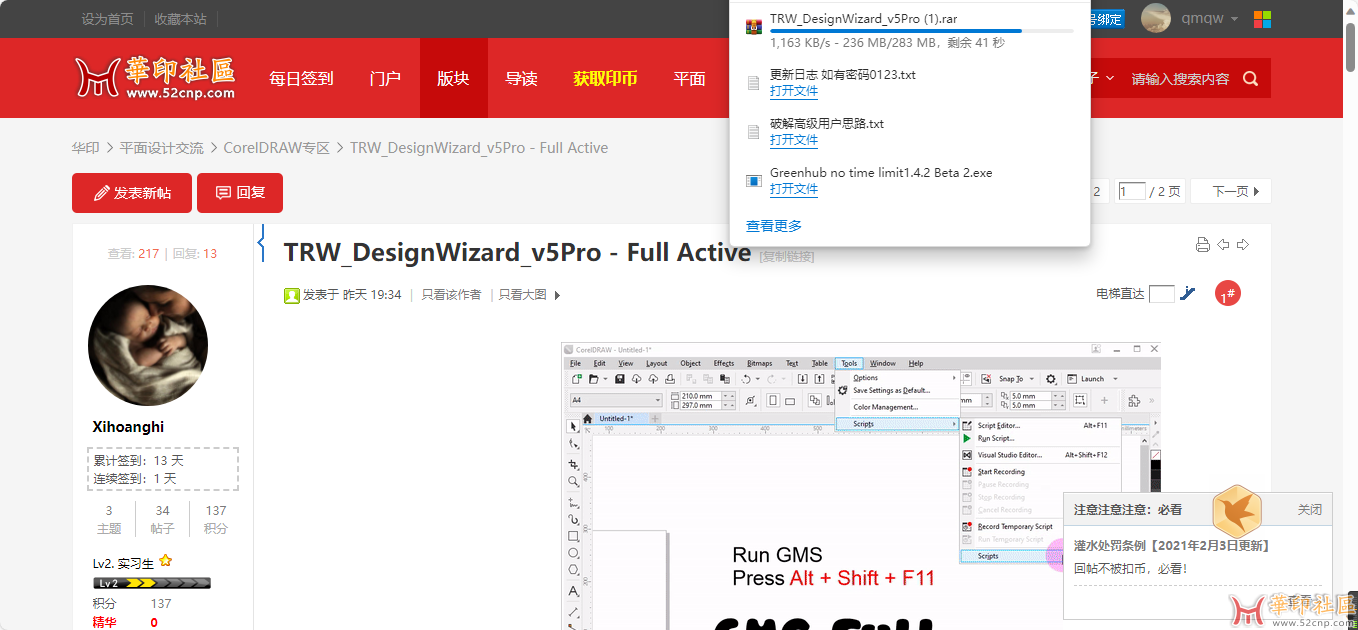Screen dimensions: 1358x630
Task: Click the printer icon for this thread
Action: pos(1203,245)
